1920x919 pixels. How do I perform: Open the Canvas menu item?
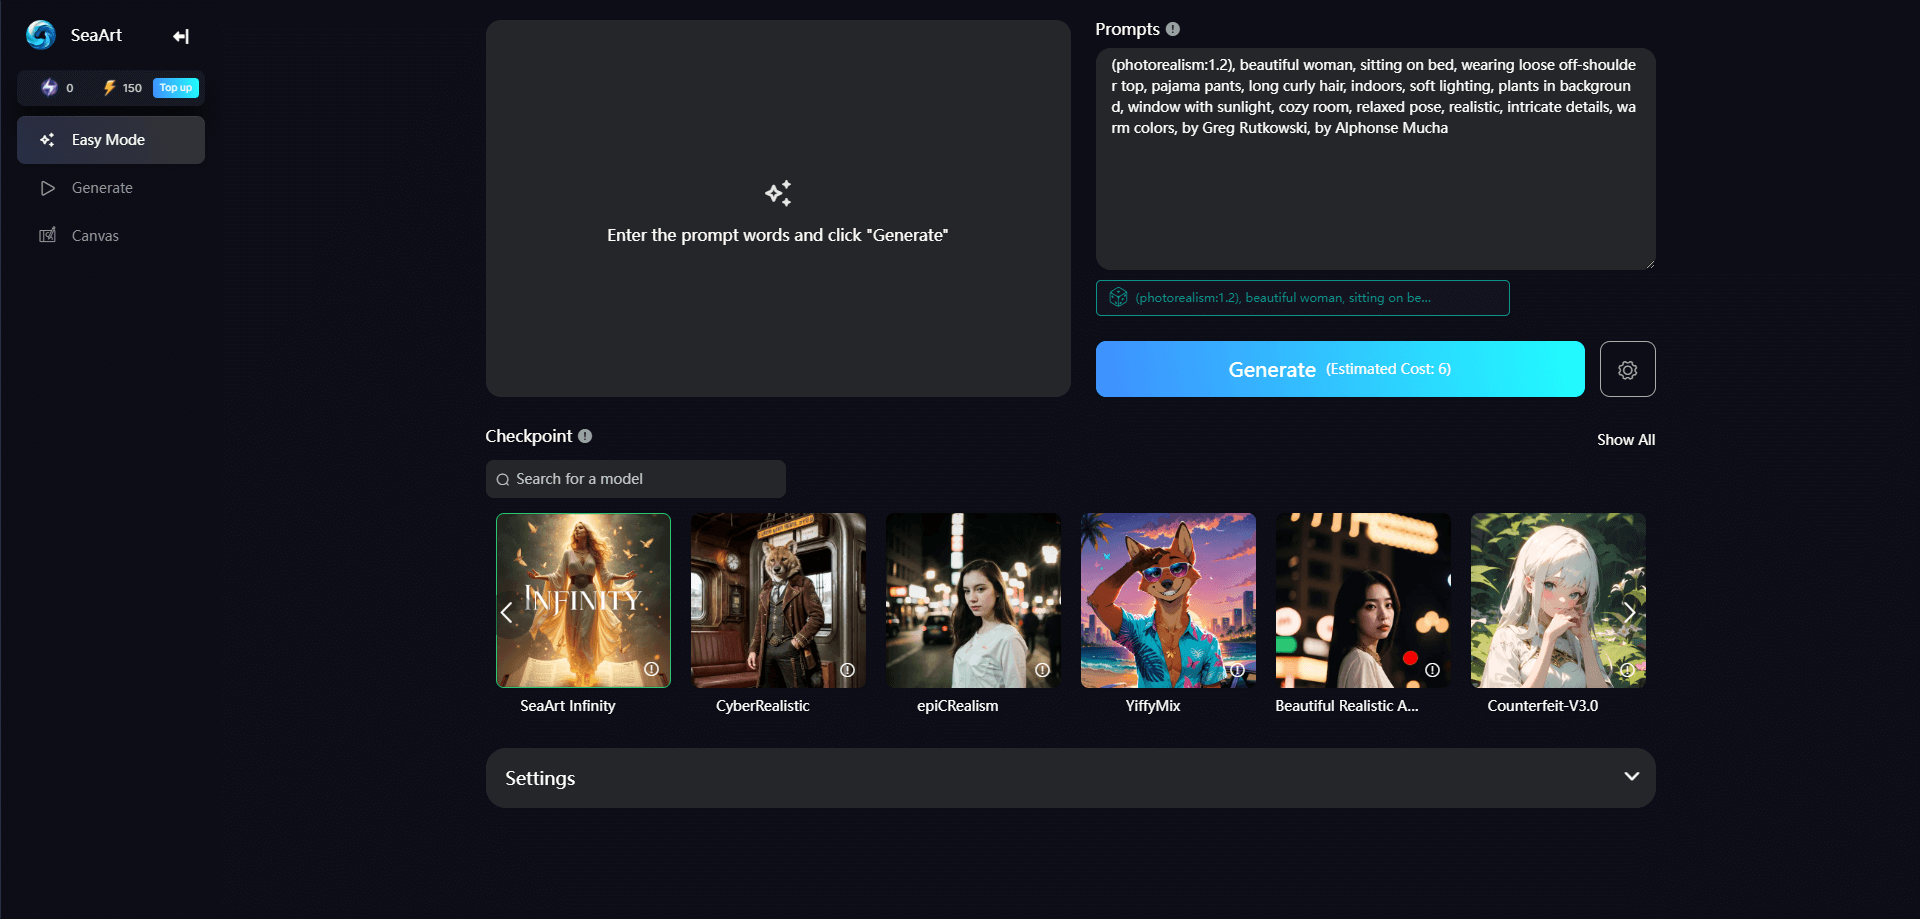95,236
